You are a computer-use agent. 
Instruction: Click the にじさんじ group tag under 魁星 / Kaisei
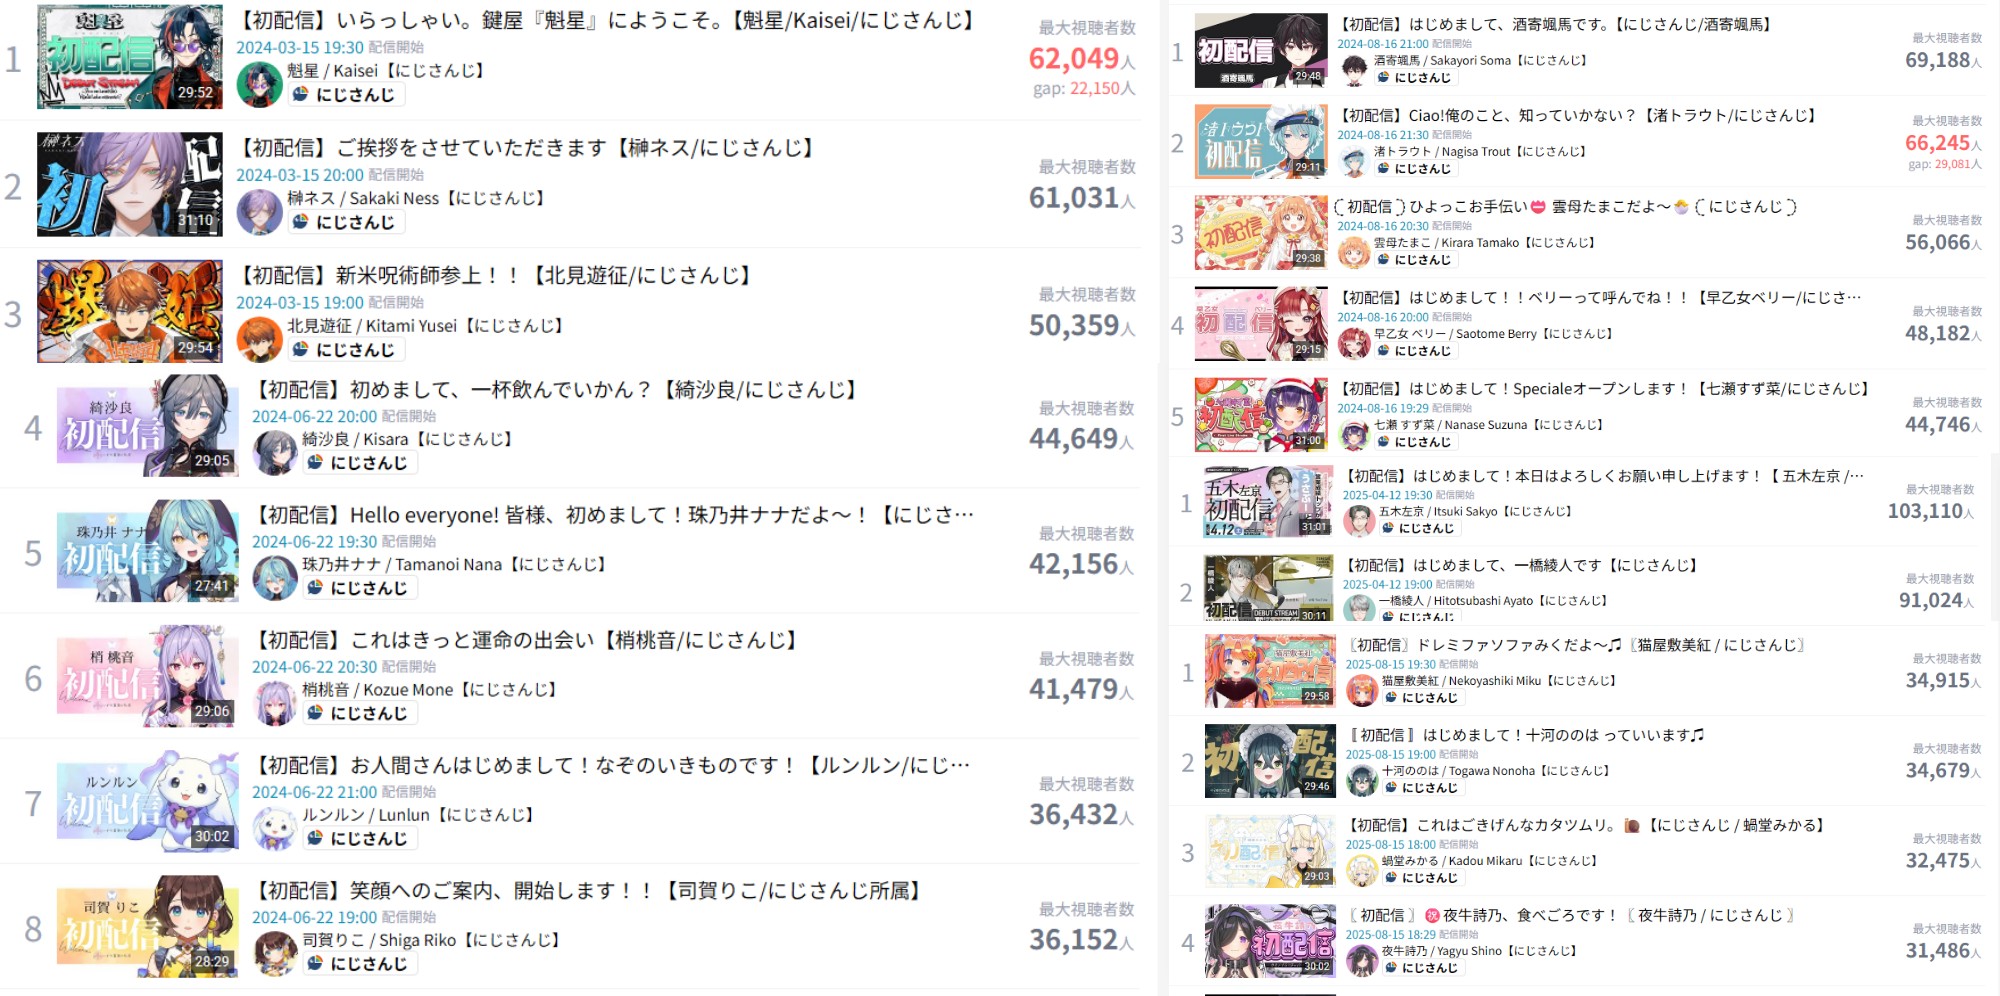click(x=346, y=95)
